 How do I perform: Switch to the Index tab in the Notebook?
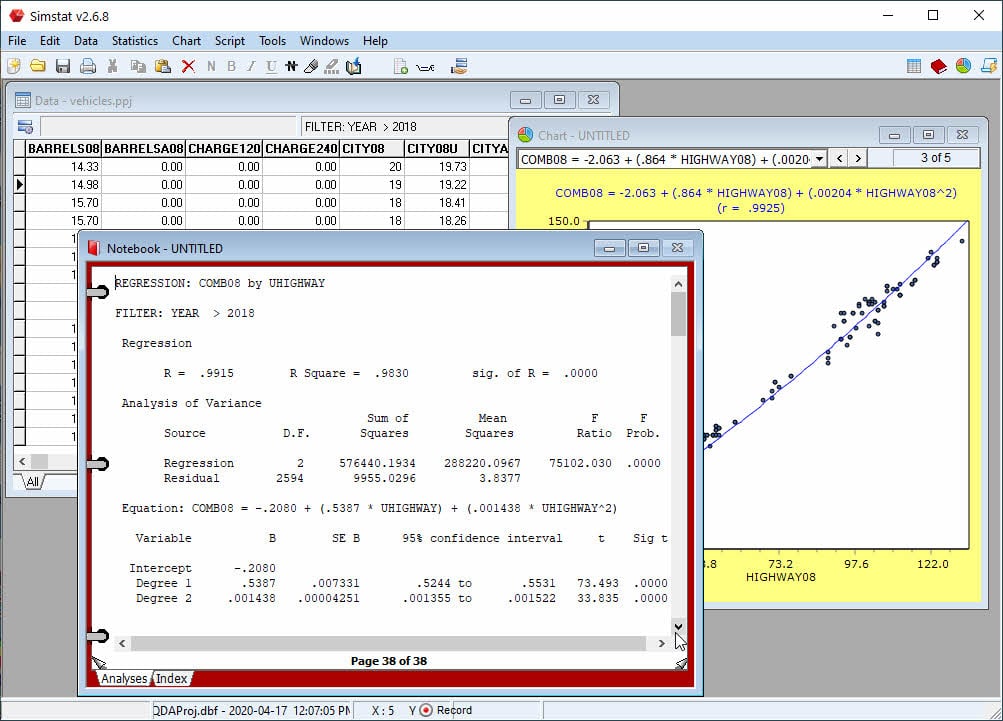pos(169,678)
